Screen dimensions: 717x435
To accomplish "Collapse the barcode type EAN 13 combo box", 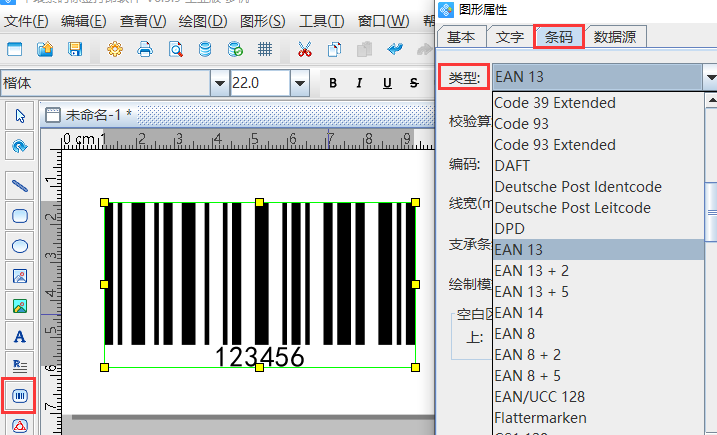I will [710, 77].
